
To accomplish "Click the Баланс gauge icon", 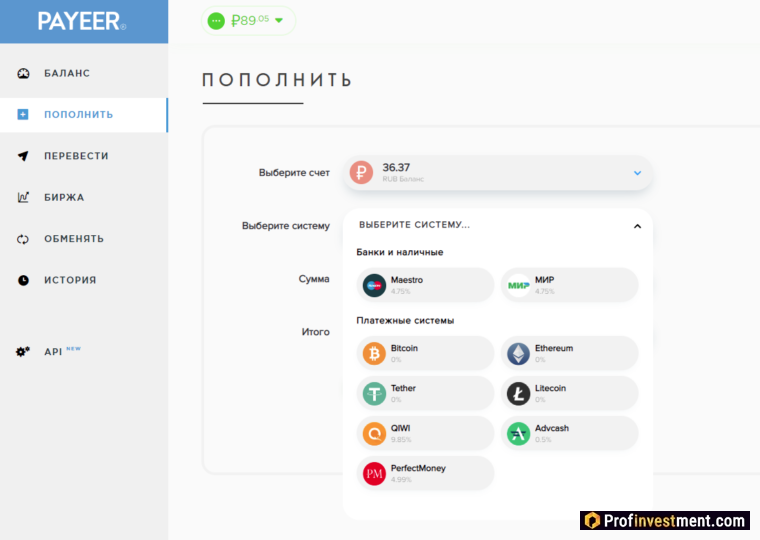I will (23, 73).
